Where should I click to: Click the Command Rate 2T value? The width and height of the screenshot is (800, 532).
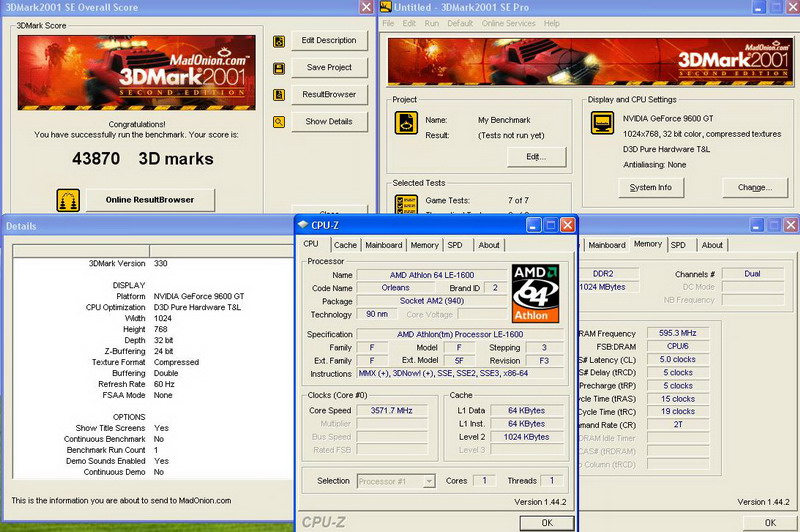point(678,425)
